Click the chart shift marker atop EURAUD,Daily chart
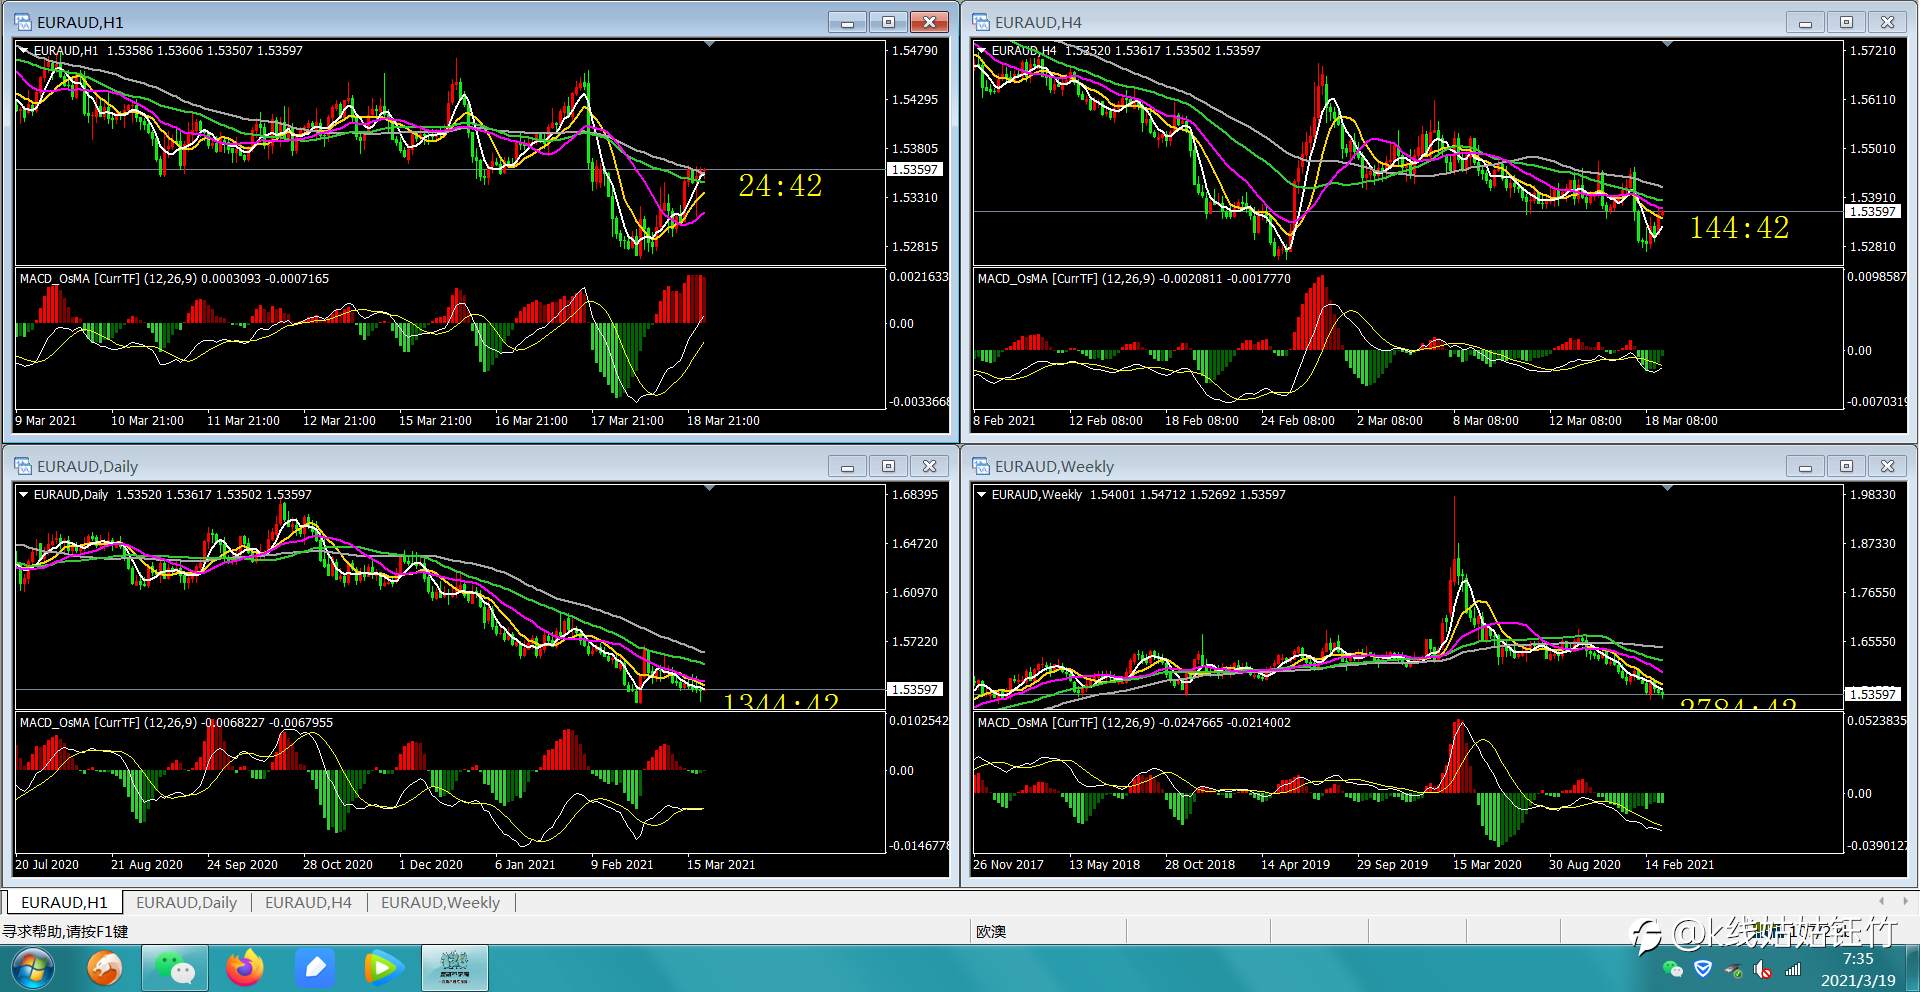Image resolution: width=1920 pixels, height=992 pixels. click(709, 488)
